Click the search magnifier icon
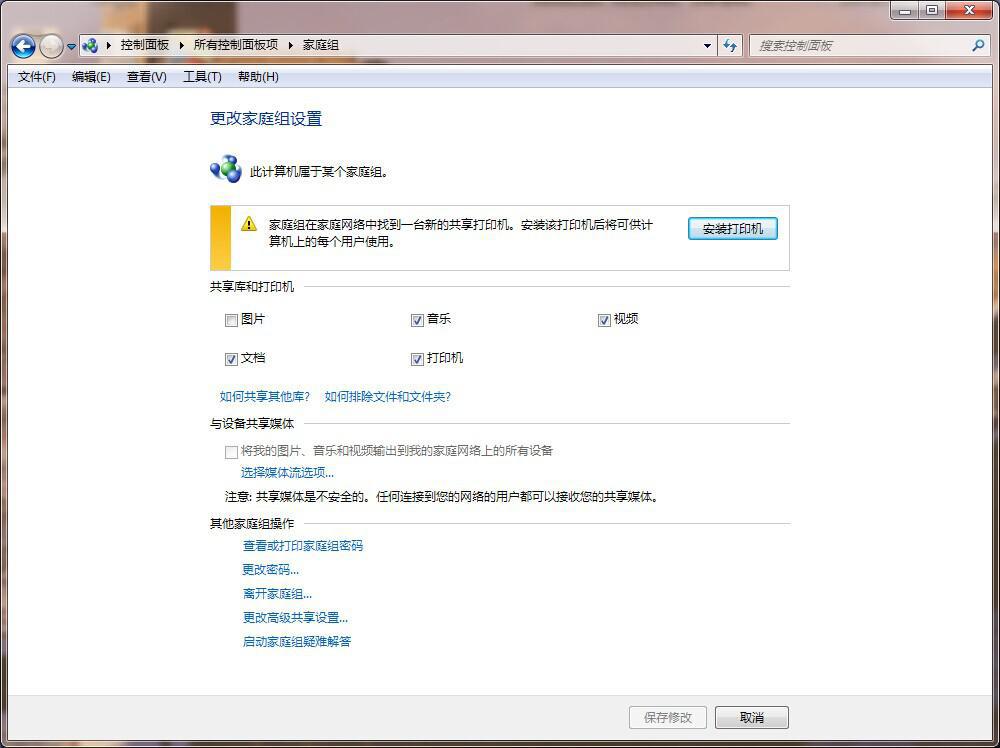The image size is (1000, 748). click(x=978, y=46)
